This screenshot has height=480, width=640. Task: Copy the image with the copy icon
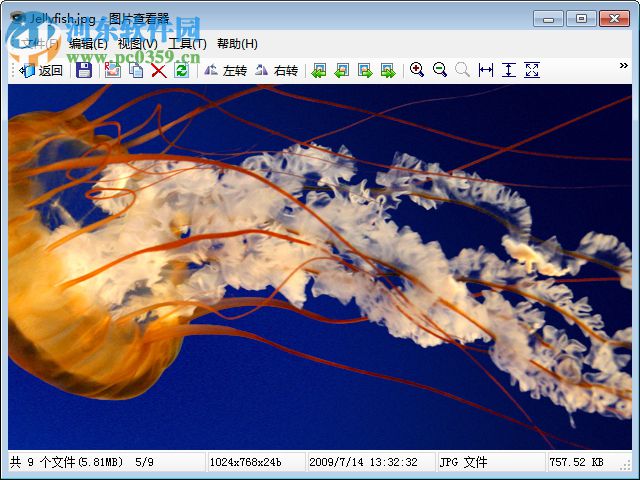click(x=136, y=70)
